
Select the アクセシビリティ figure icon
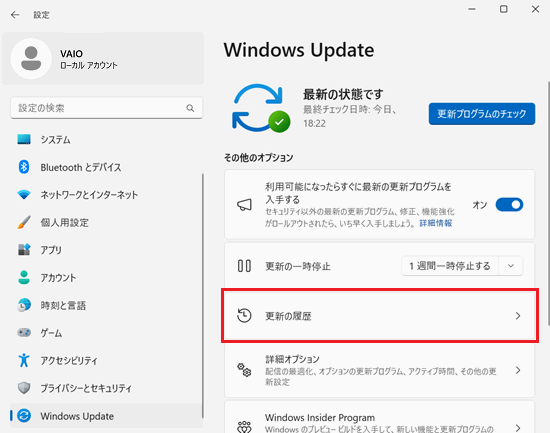click(24, 360)
